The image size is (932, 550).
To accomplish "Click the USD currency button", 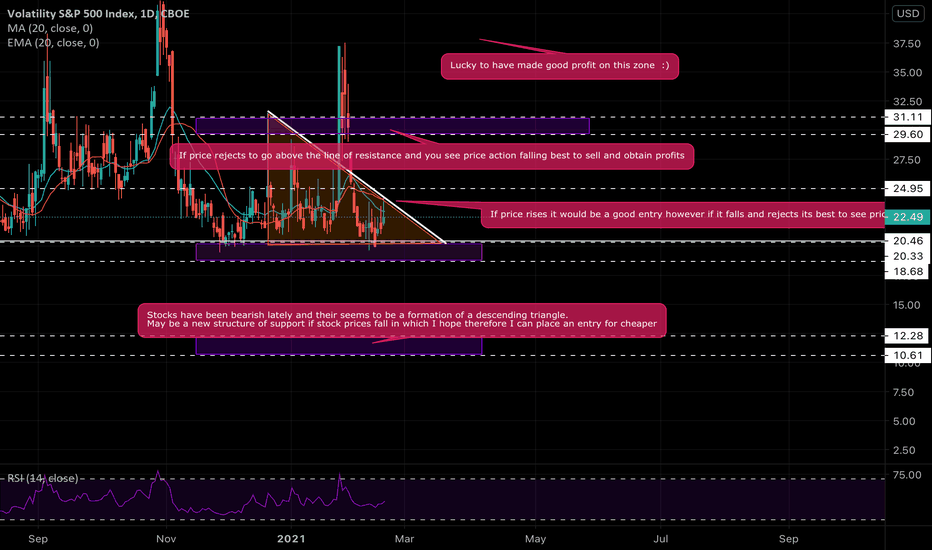I will [x=908, y=14].
